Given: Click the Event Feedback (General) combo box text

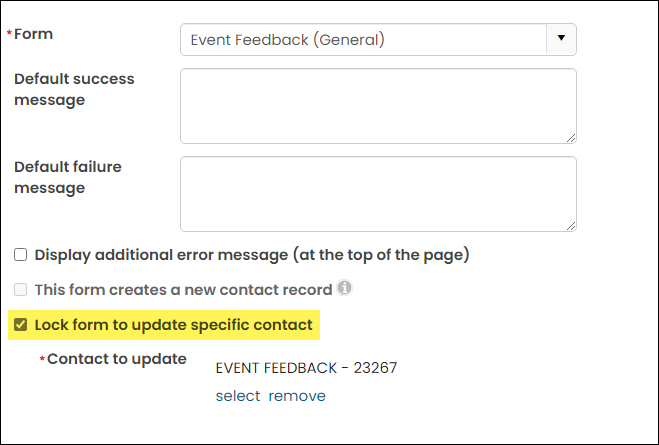Looking at the screenshot, I should point(287,39).
